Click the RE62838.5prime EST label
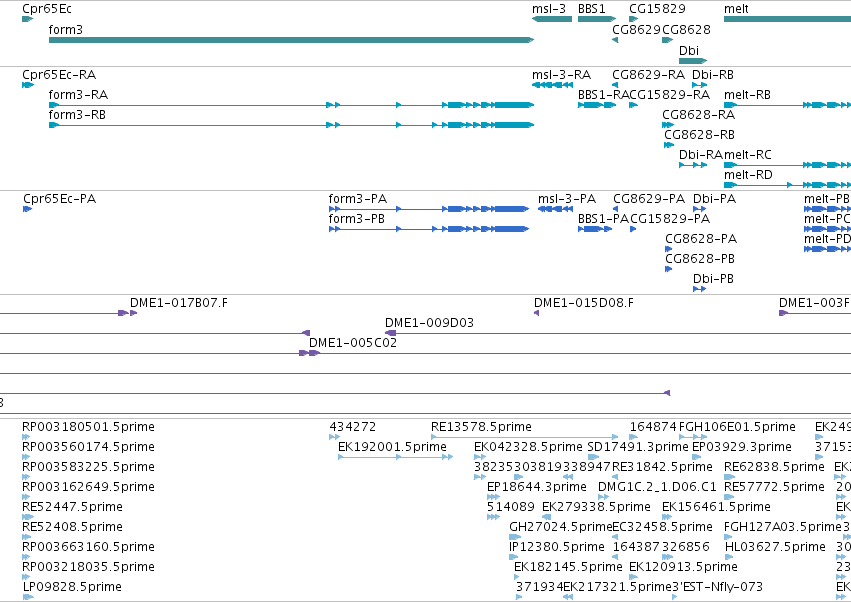 (x=774, y=467)
